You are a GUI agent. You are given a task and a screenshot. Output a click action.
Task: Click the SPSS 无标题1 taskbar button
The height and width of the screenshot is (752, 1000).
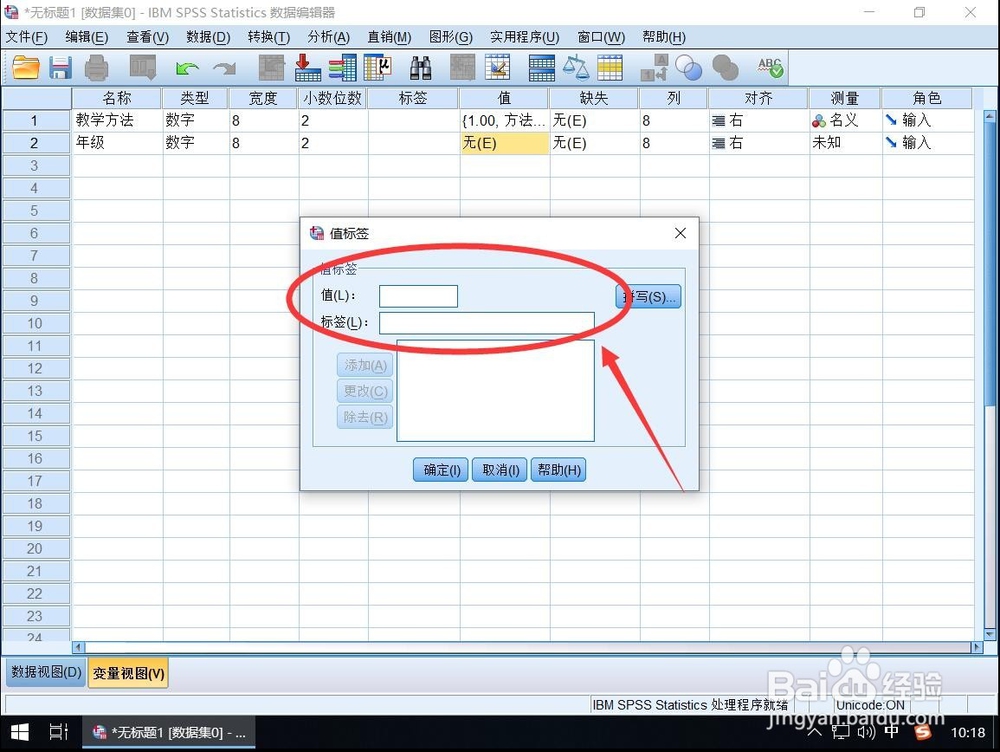point(169,732)
